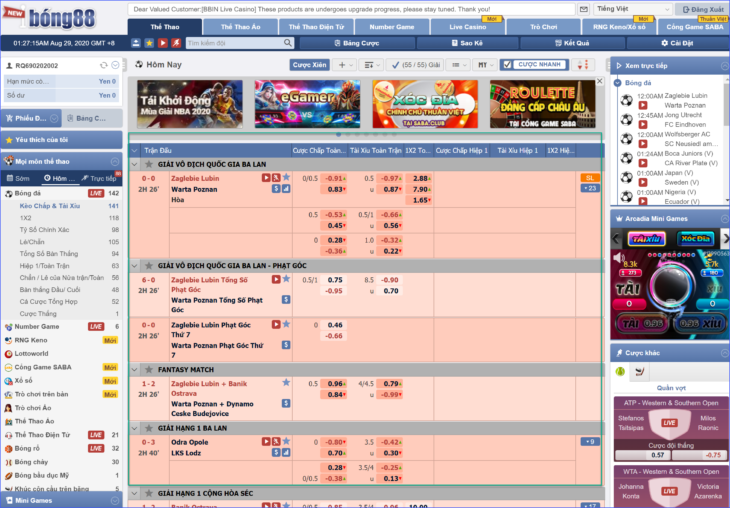
Task: Click the SL button on Zaglebie Lubin row
Action: pyautogui.click(x=590, y=177)
